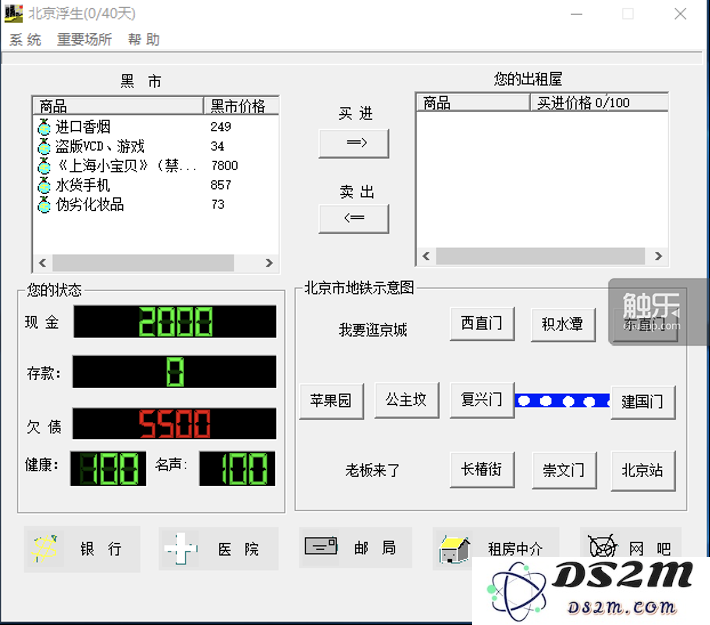The width and height of the screenshot is (710, 625).
Task: Go to 北京站 station
Action: (643, 471)
